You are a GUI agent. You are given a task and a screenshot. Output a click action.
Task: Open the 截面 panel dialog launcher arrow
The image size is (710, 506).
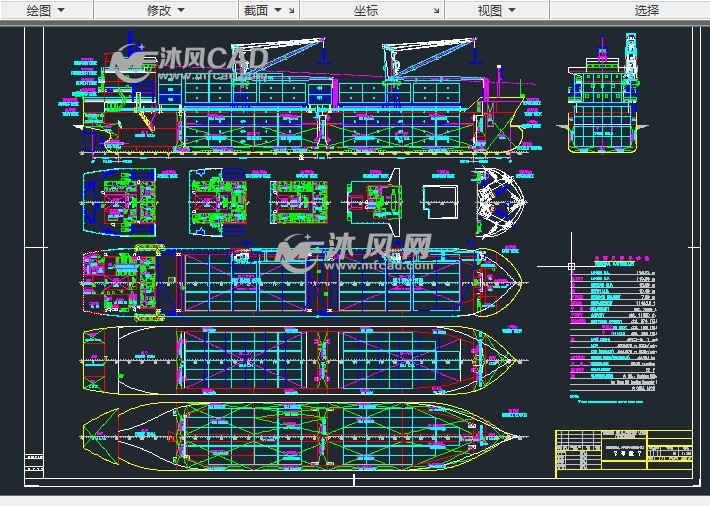point(292,11)
